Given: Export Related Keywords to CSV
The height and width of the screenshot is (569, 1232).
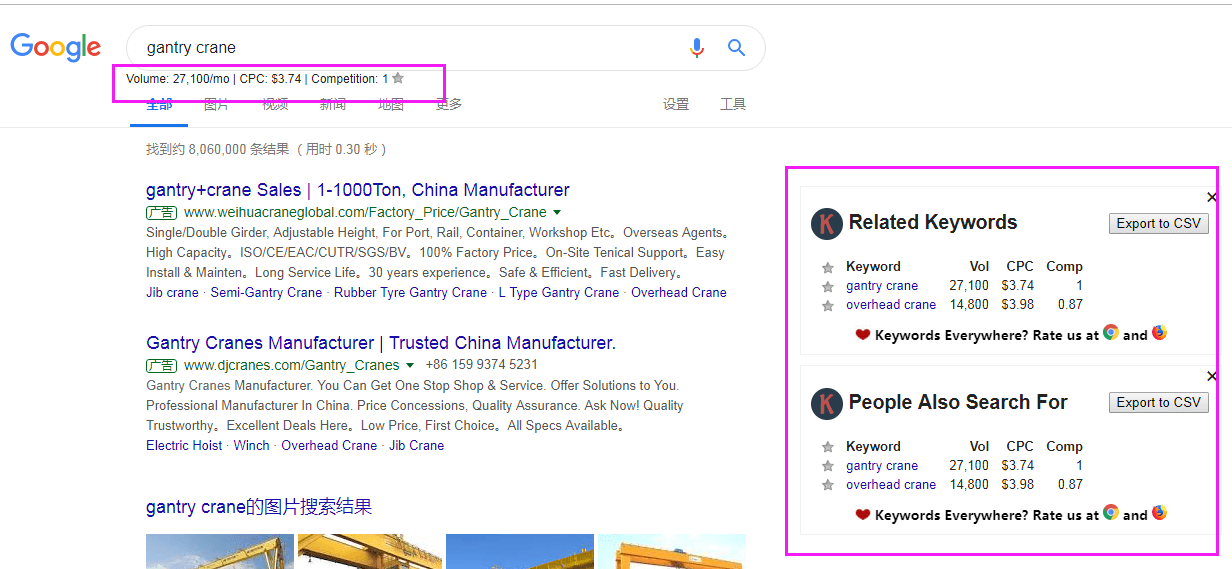Looking at the screenshot, I should (1158, 223).
